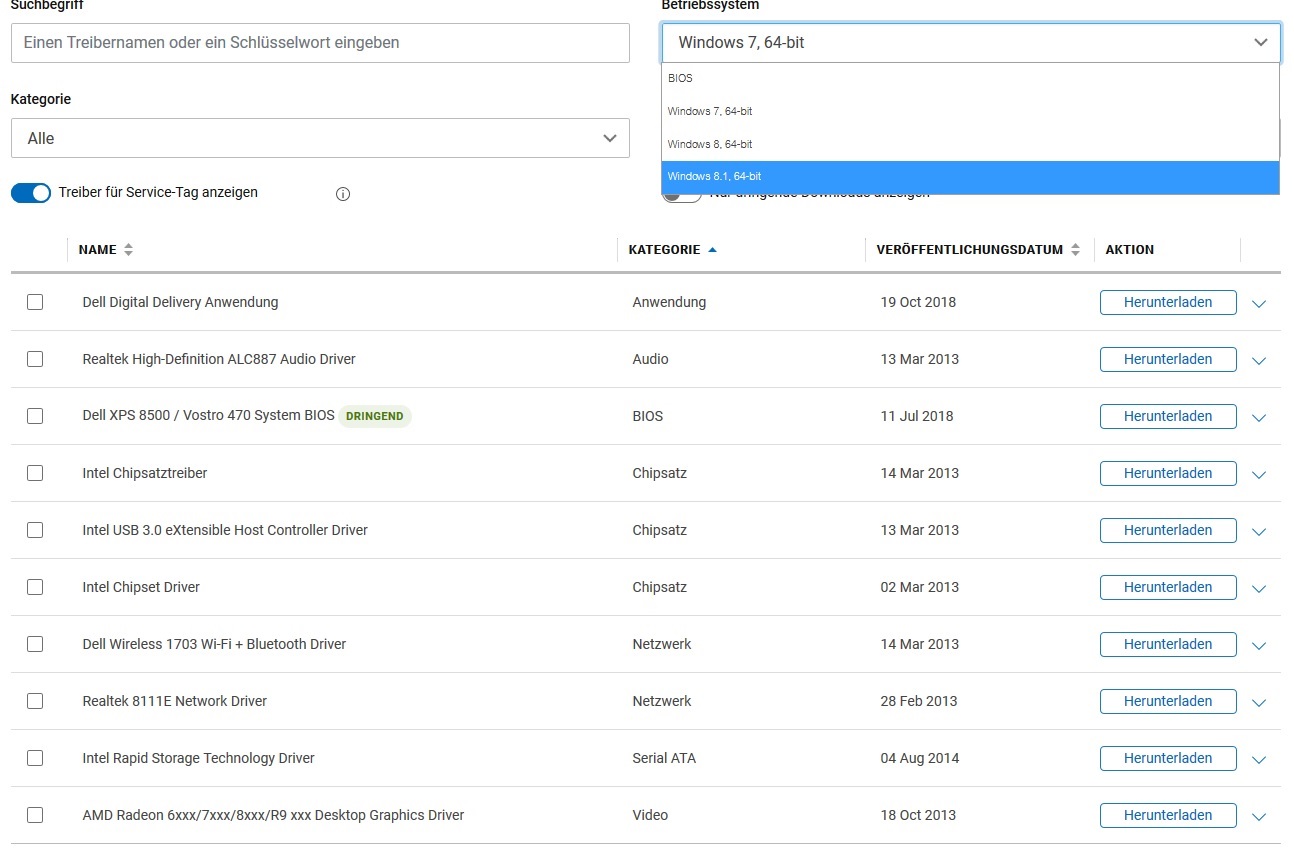Expand details for Realtek Audio Driver row
Screen dimensions: 1294x854
[1259, 361]
